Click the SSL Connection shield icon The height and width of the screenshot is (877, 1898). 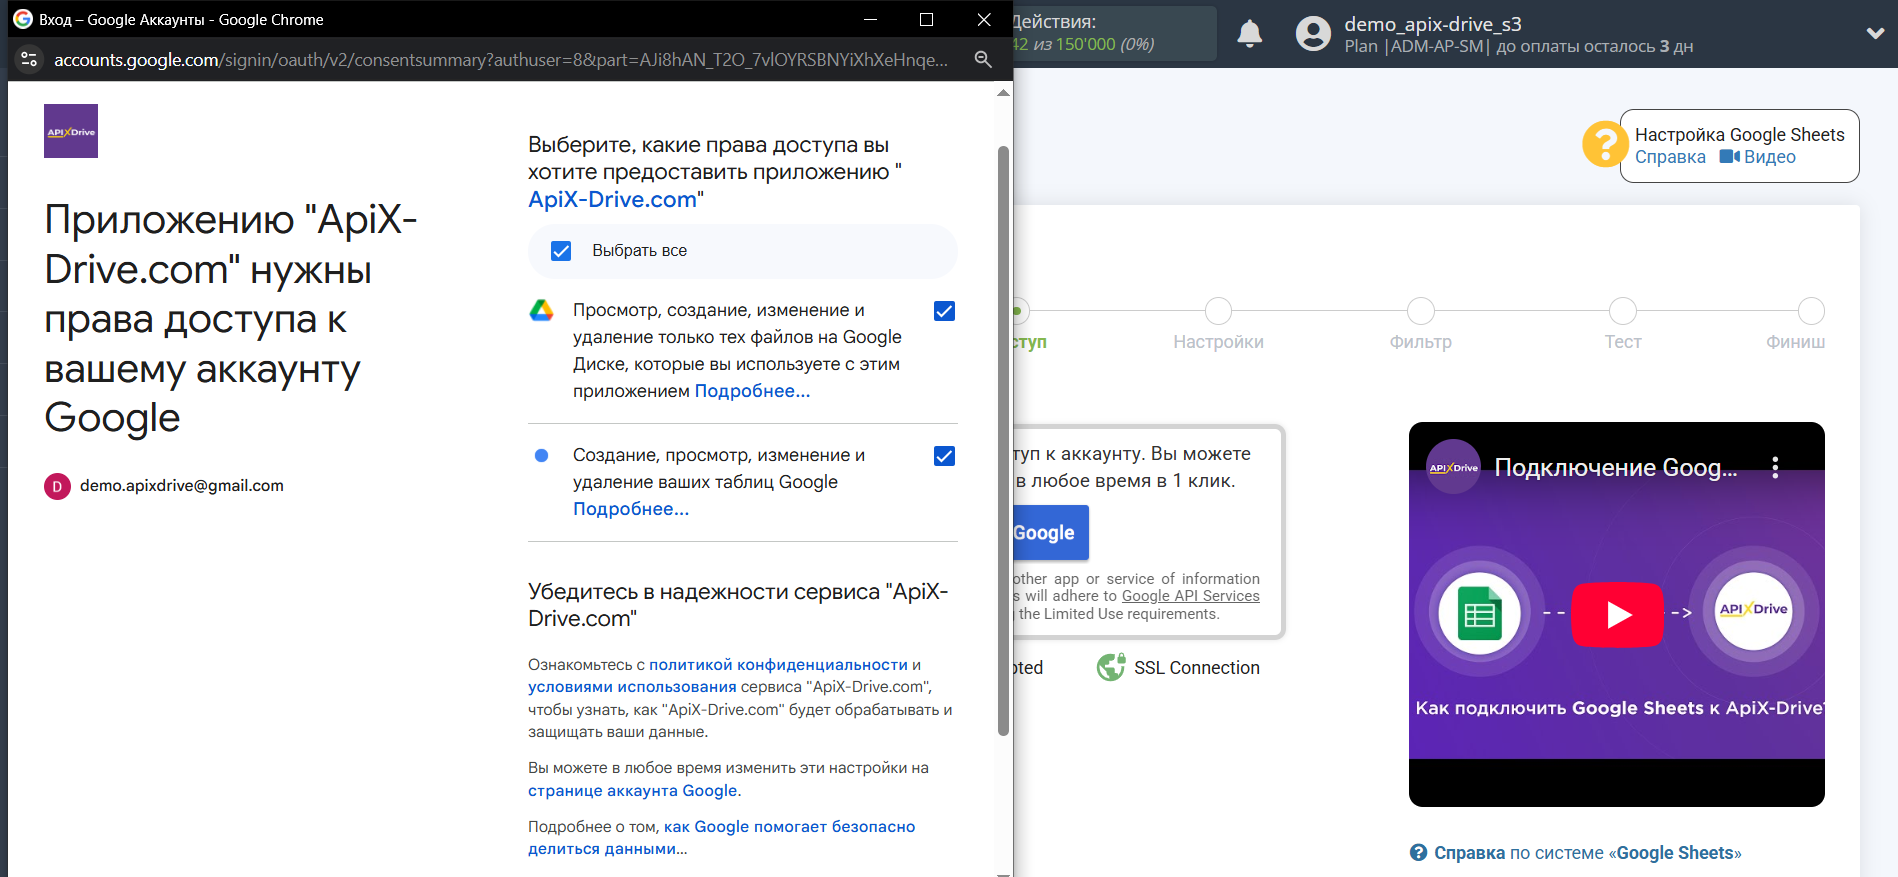(x=1111, y=667)
